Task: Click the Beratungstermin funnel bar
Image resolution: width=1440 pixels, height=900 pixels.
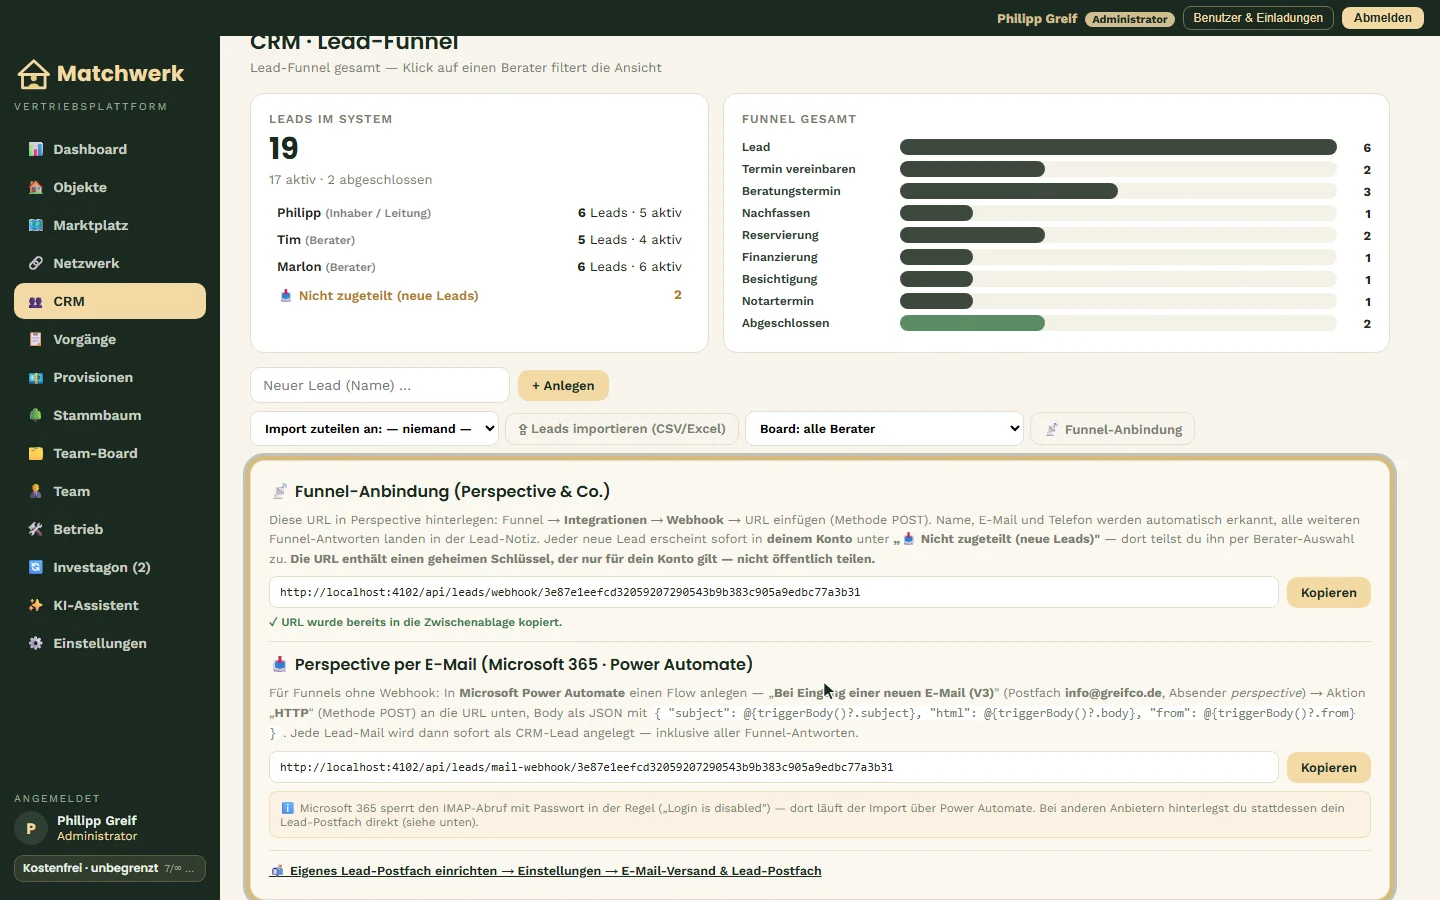Action: (1009, 191)
